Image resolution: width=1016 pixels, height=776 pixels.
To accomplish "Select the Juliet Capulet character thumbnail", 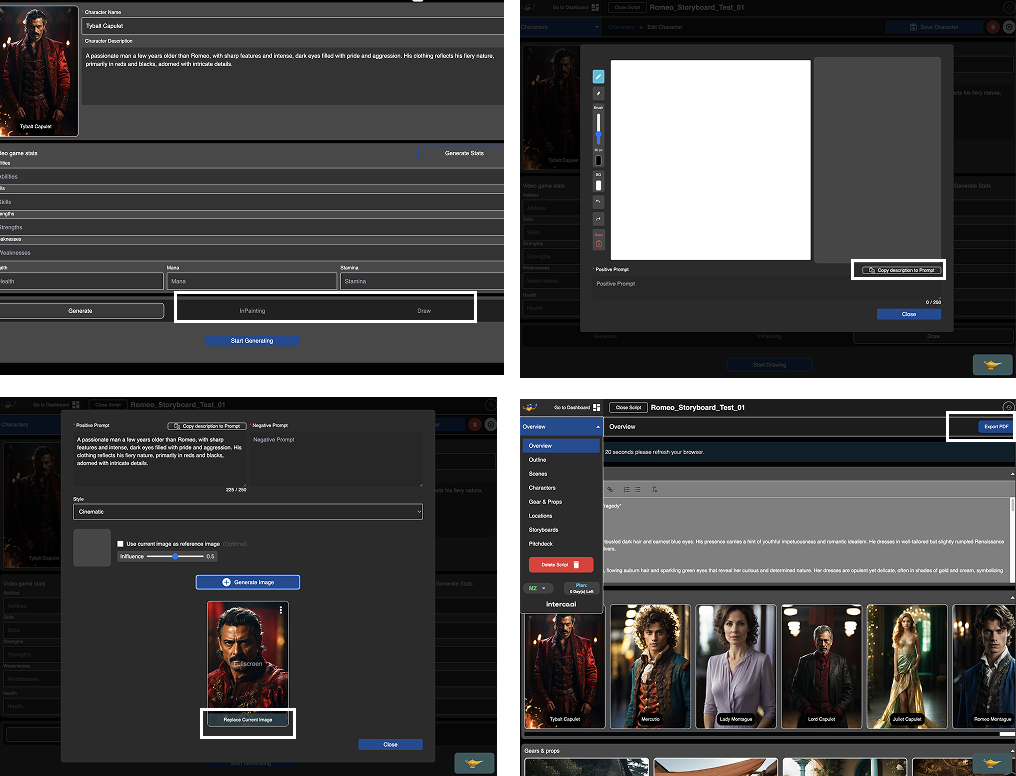I will pos(906,666).
